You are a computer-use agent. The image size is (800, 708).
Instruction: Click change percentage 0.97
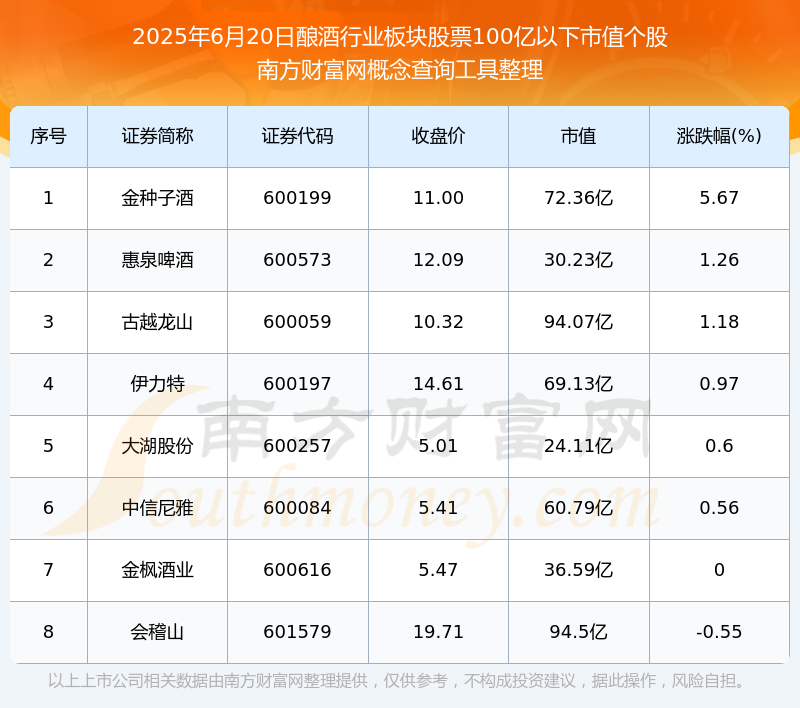pos(719,384)
